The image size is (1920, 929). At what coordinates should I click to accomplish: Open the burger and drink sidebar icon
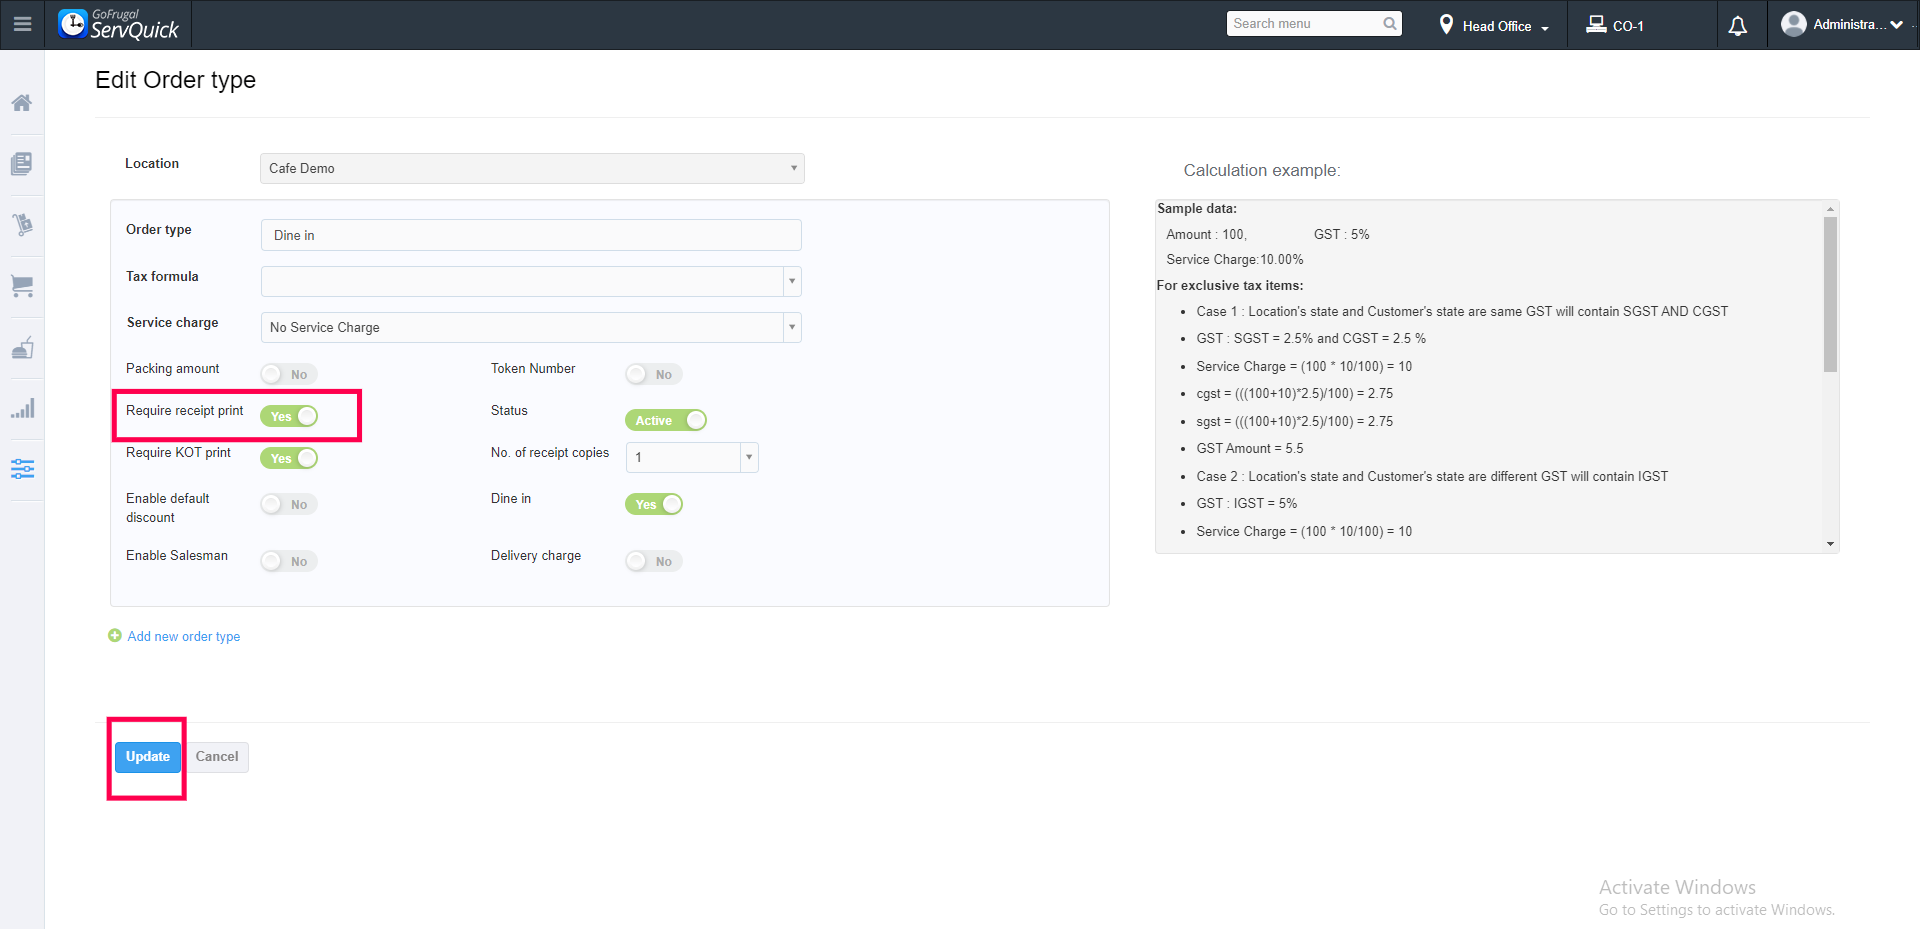[22, 348]
